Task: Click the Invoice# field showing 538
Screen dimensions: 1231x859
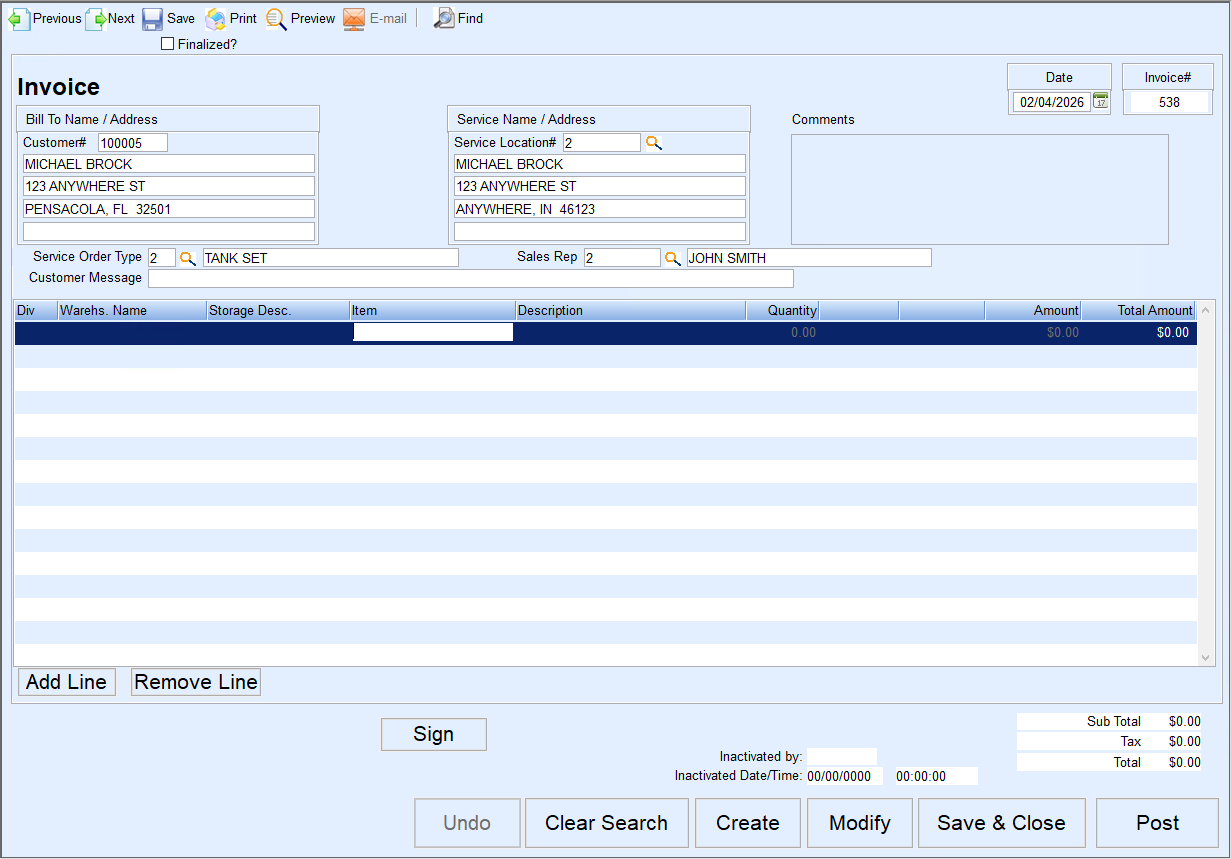Action: tap(1169, 102)
